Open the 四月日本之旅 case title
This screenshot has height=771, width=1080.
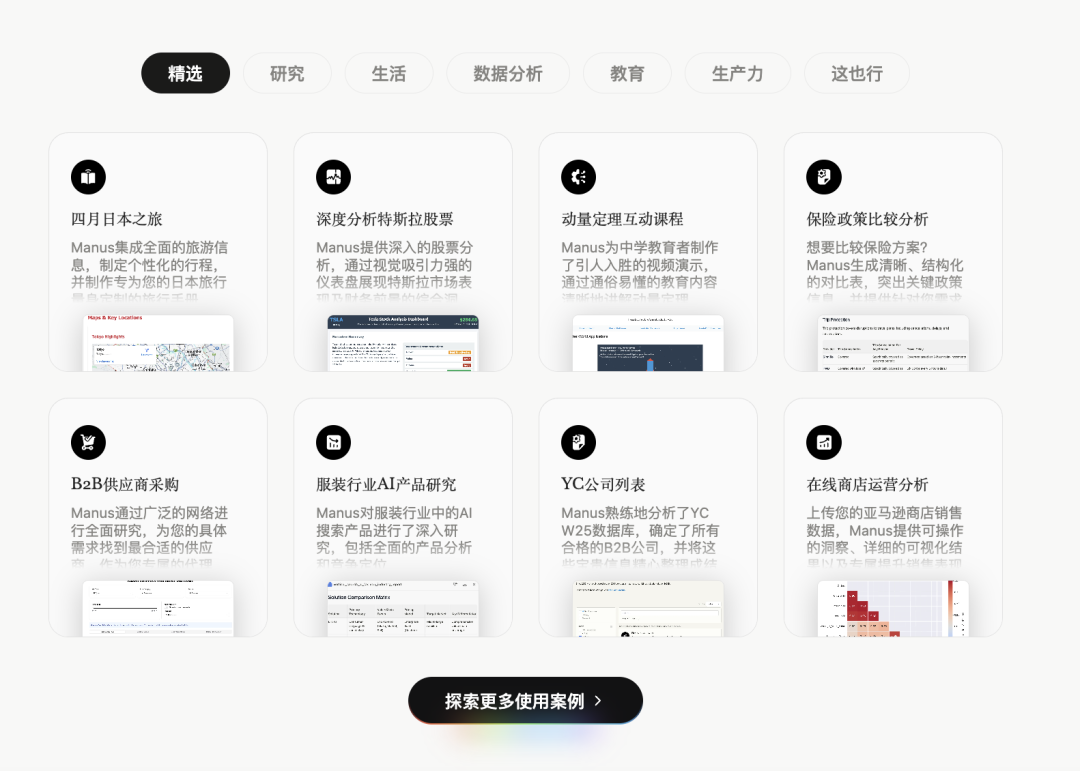click(x=116, y=219)
